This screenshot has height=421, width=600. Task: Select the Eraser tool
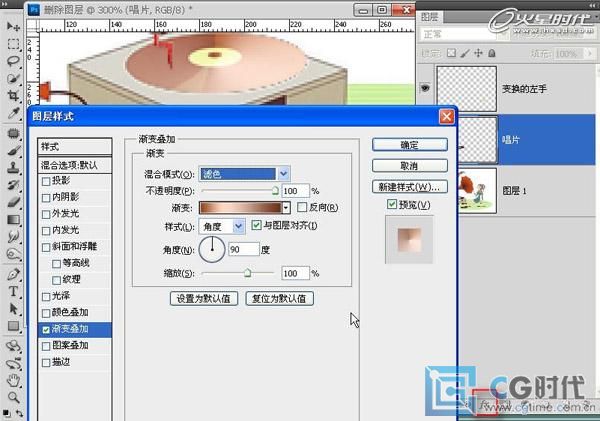[x=13, y=202]
